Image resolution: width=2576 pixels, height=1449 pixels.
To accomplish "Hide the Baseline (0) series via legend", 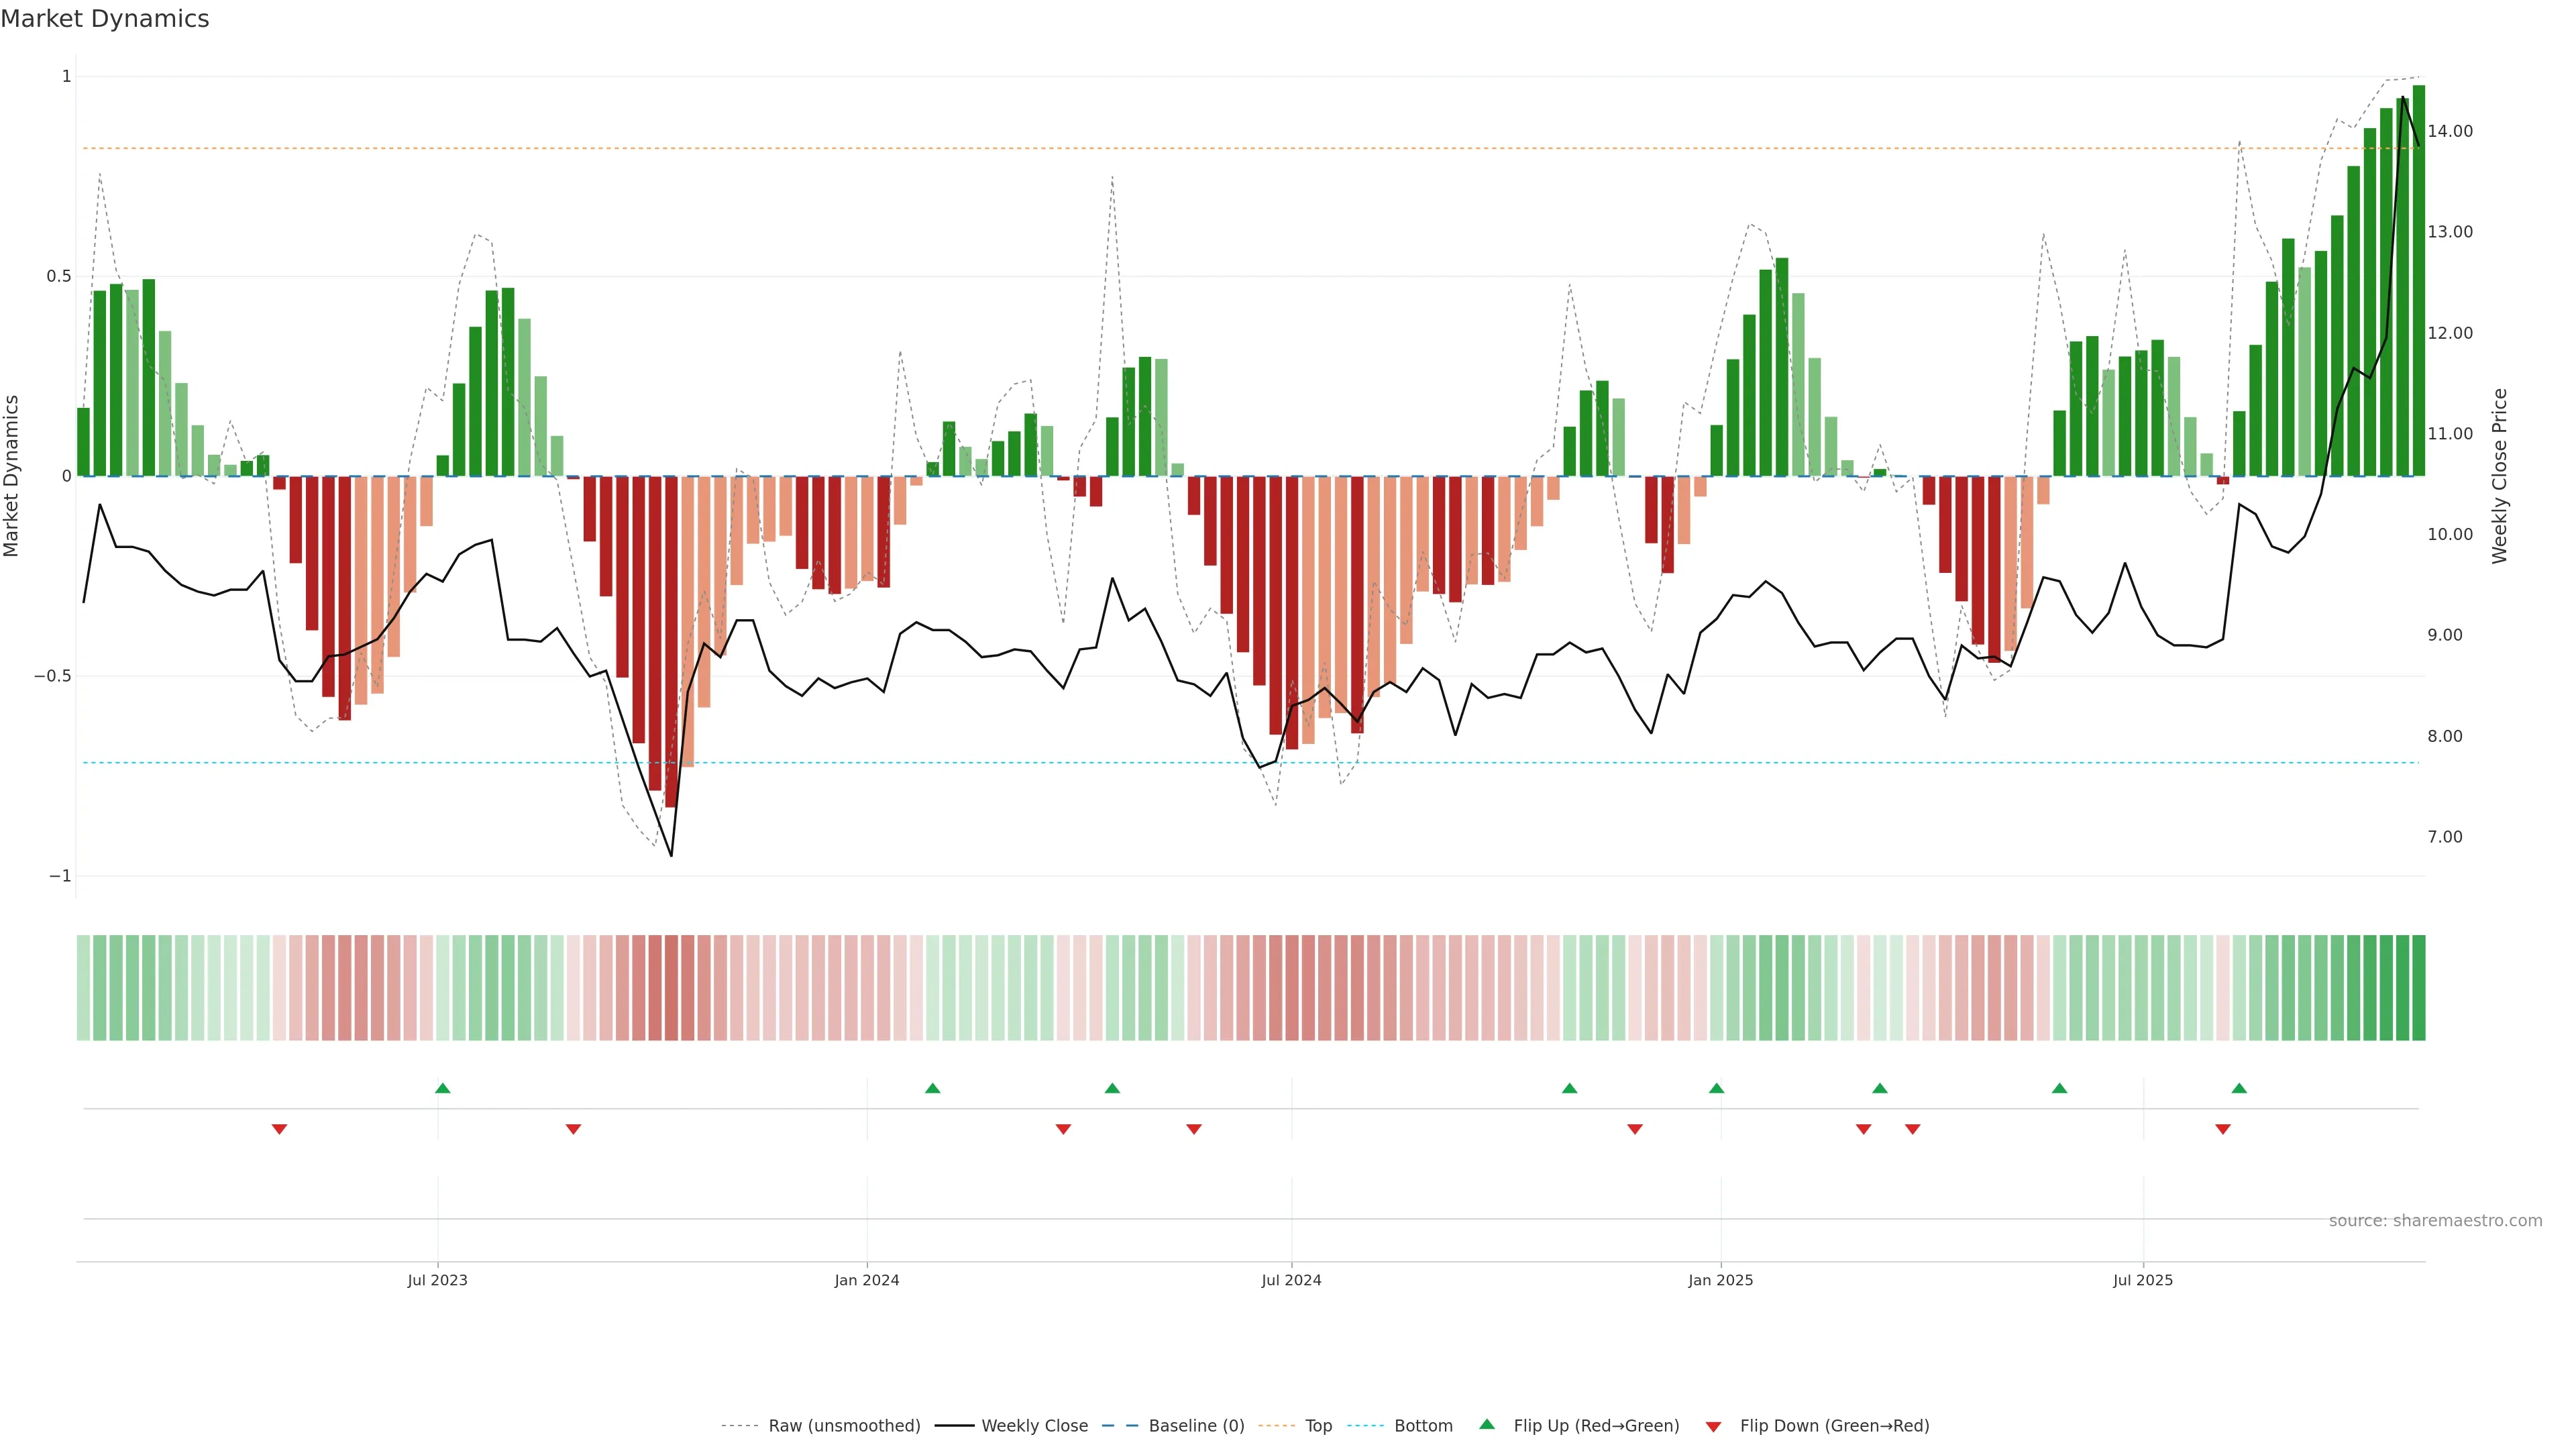I will point(1196,1426).
